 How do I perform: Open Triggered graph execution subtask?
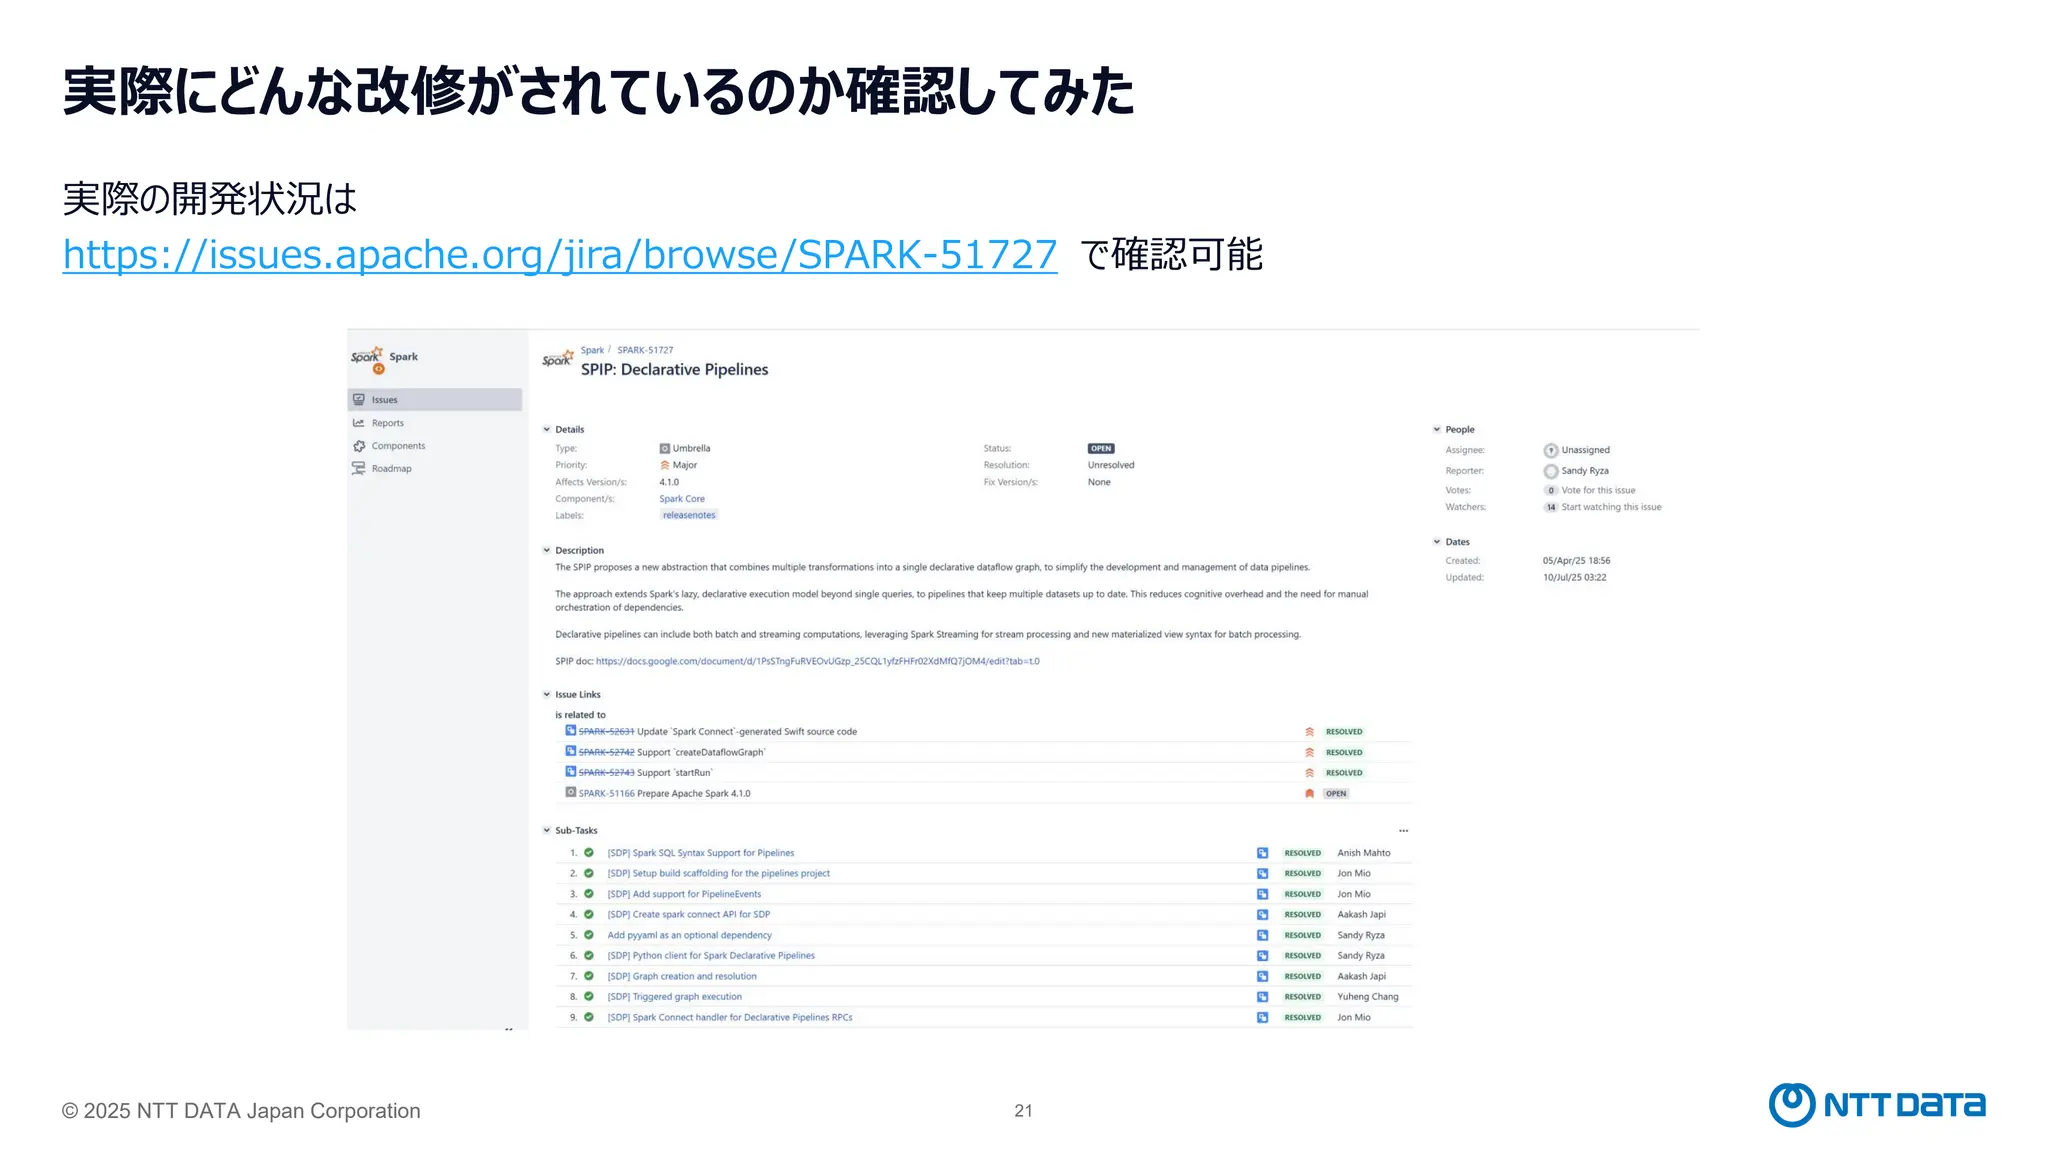pos(675,996)
